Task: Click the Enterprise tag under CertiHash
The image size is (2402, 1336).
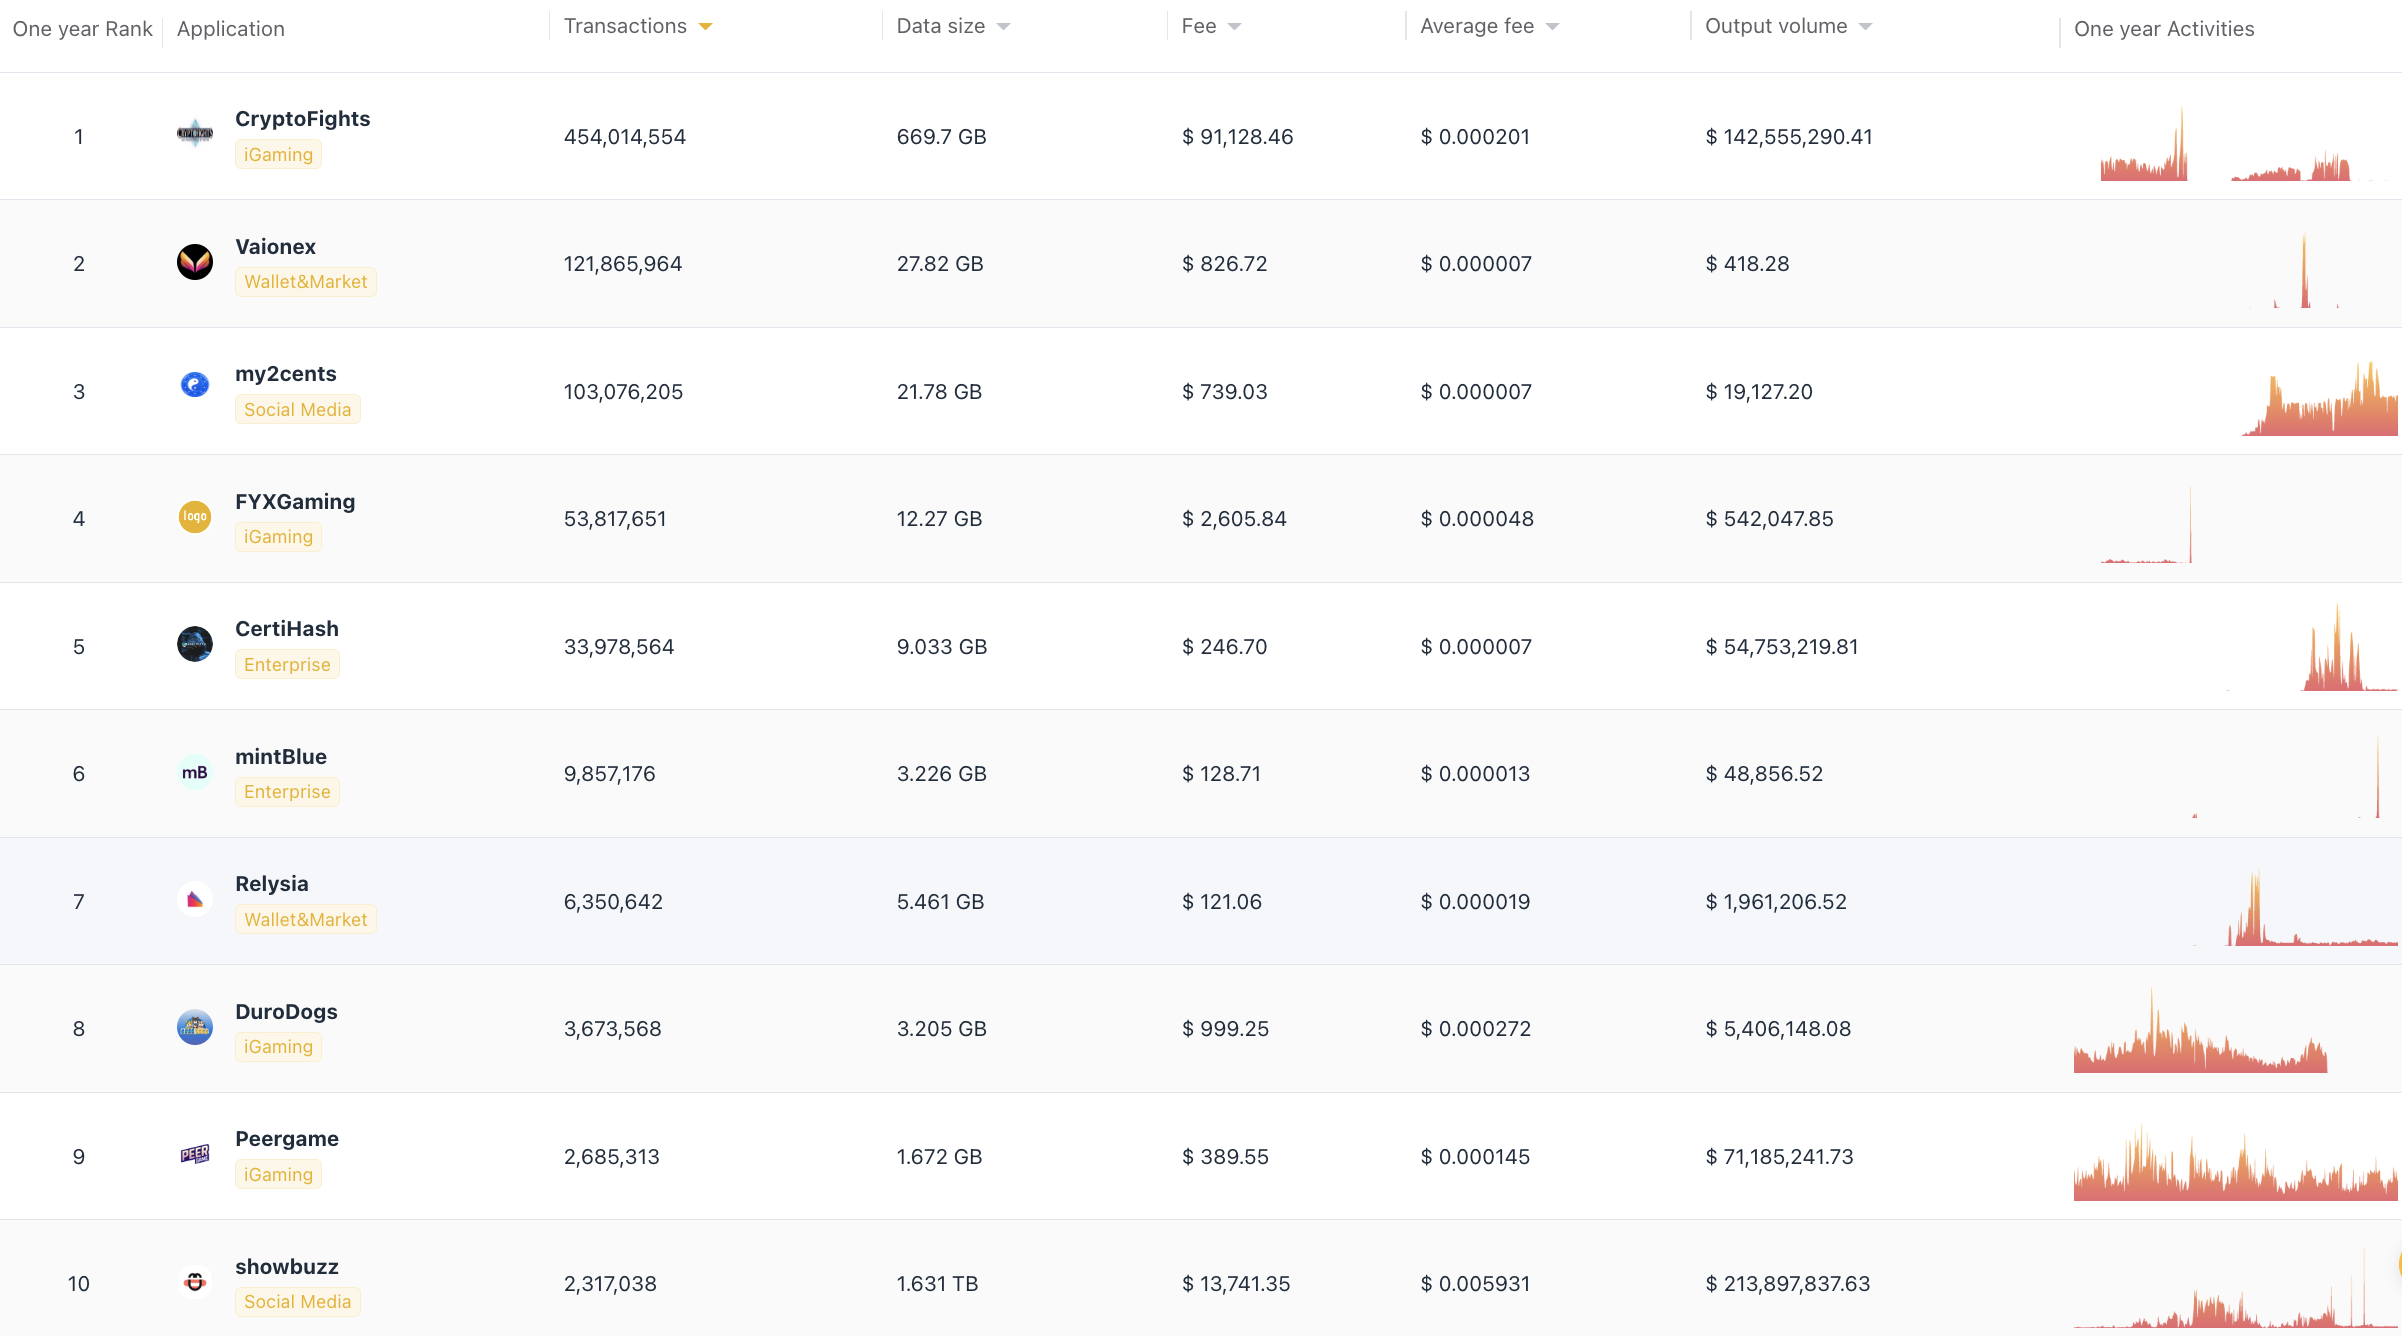Action: point(287,665)
